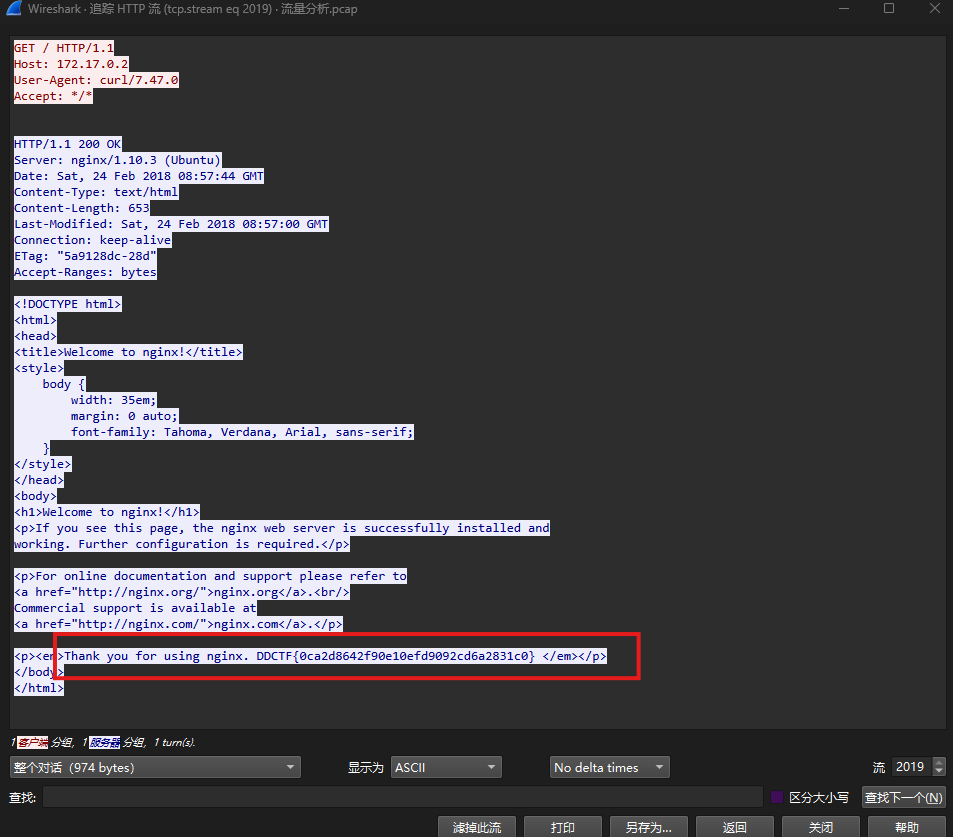Click the 返回 back button
The width and height of the screenshot is (953, 837).
point(735,827)
